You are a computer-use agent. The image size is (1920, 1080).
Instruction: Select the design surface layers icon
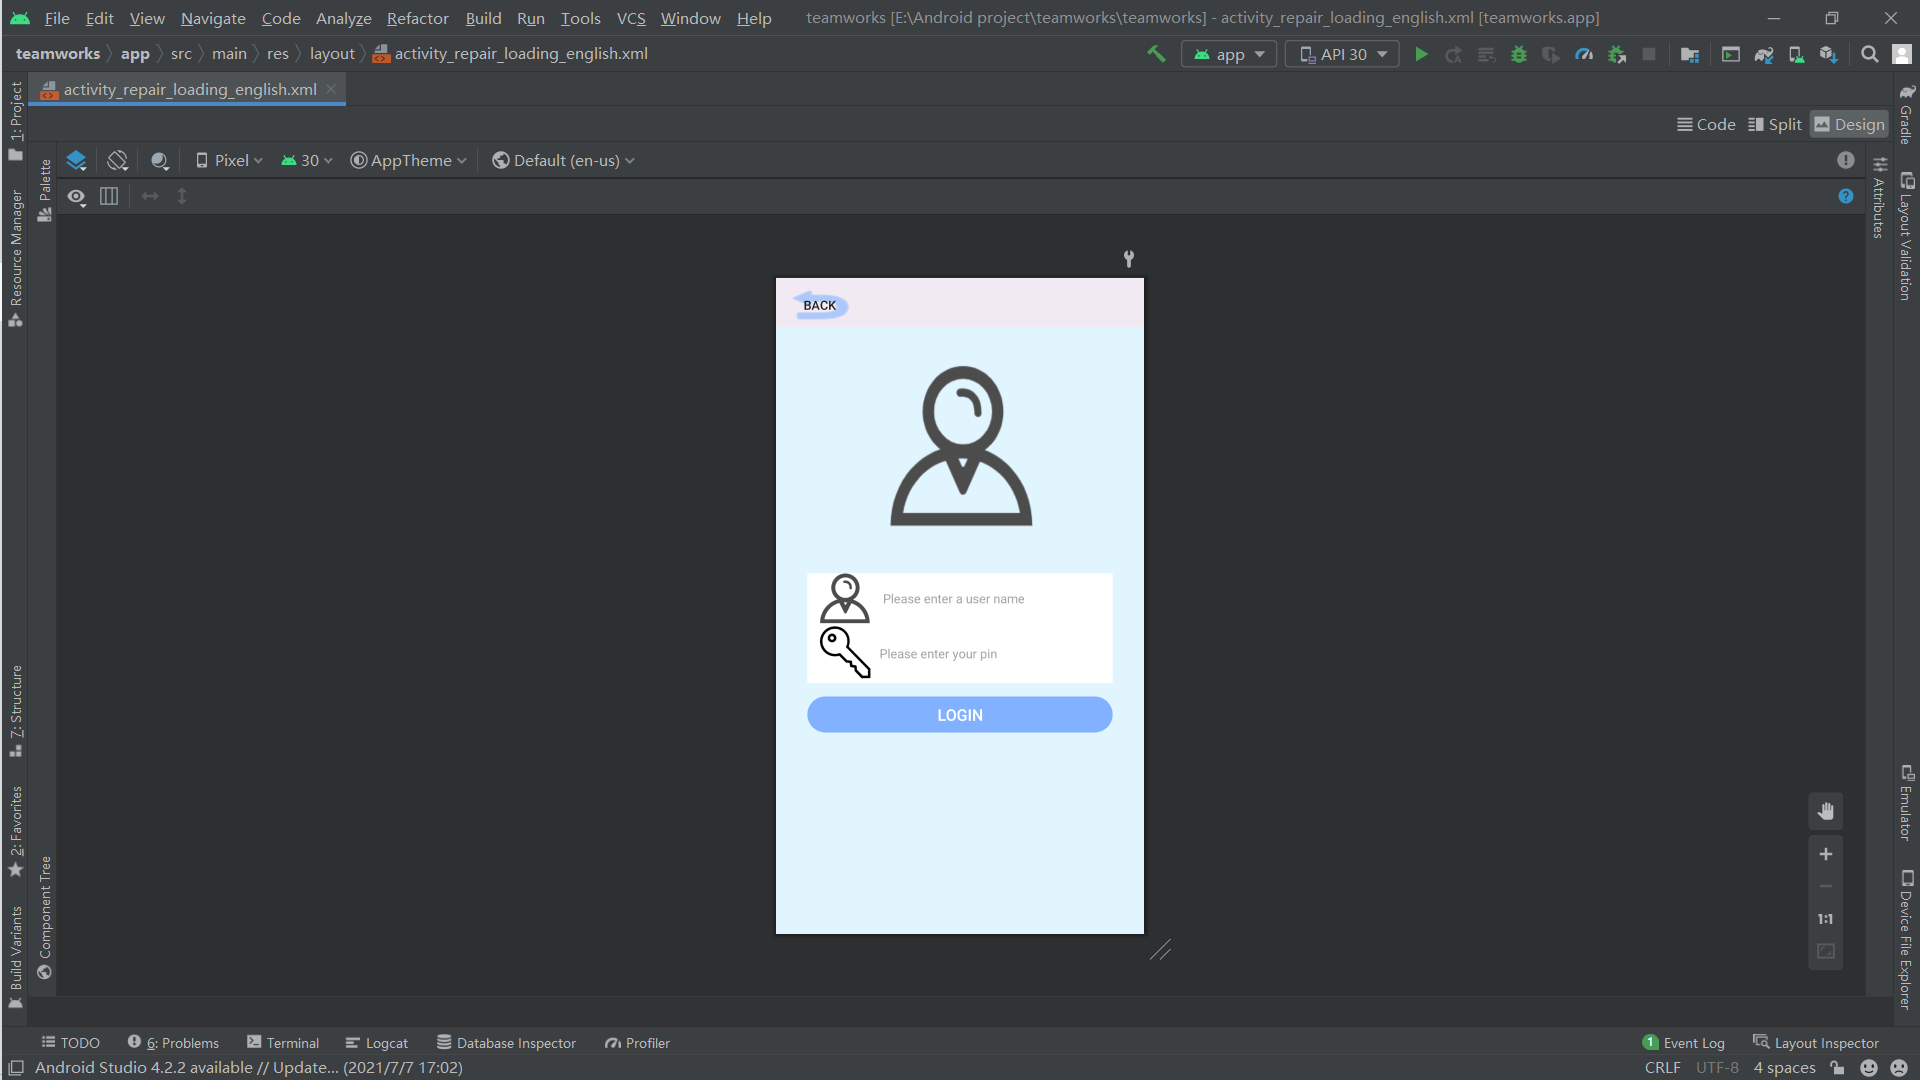76,160
